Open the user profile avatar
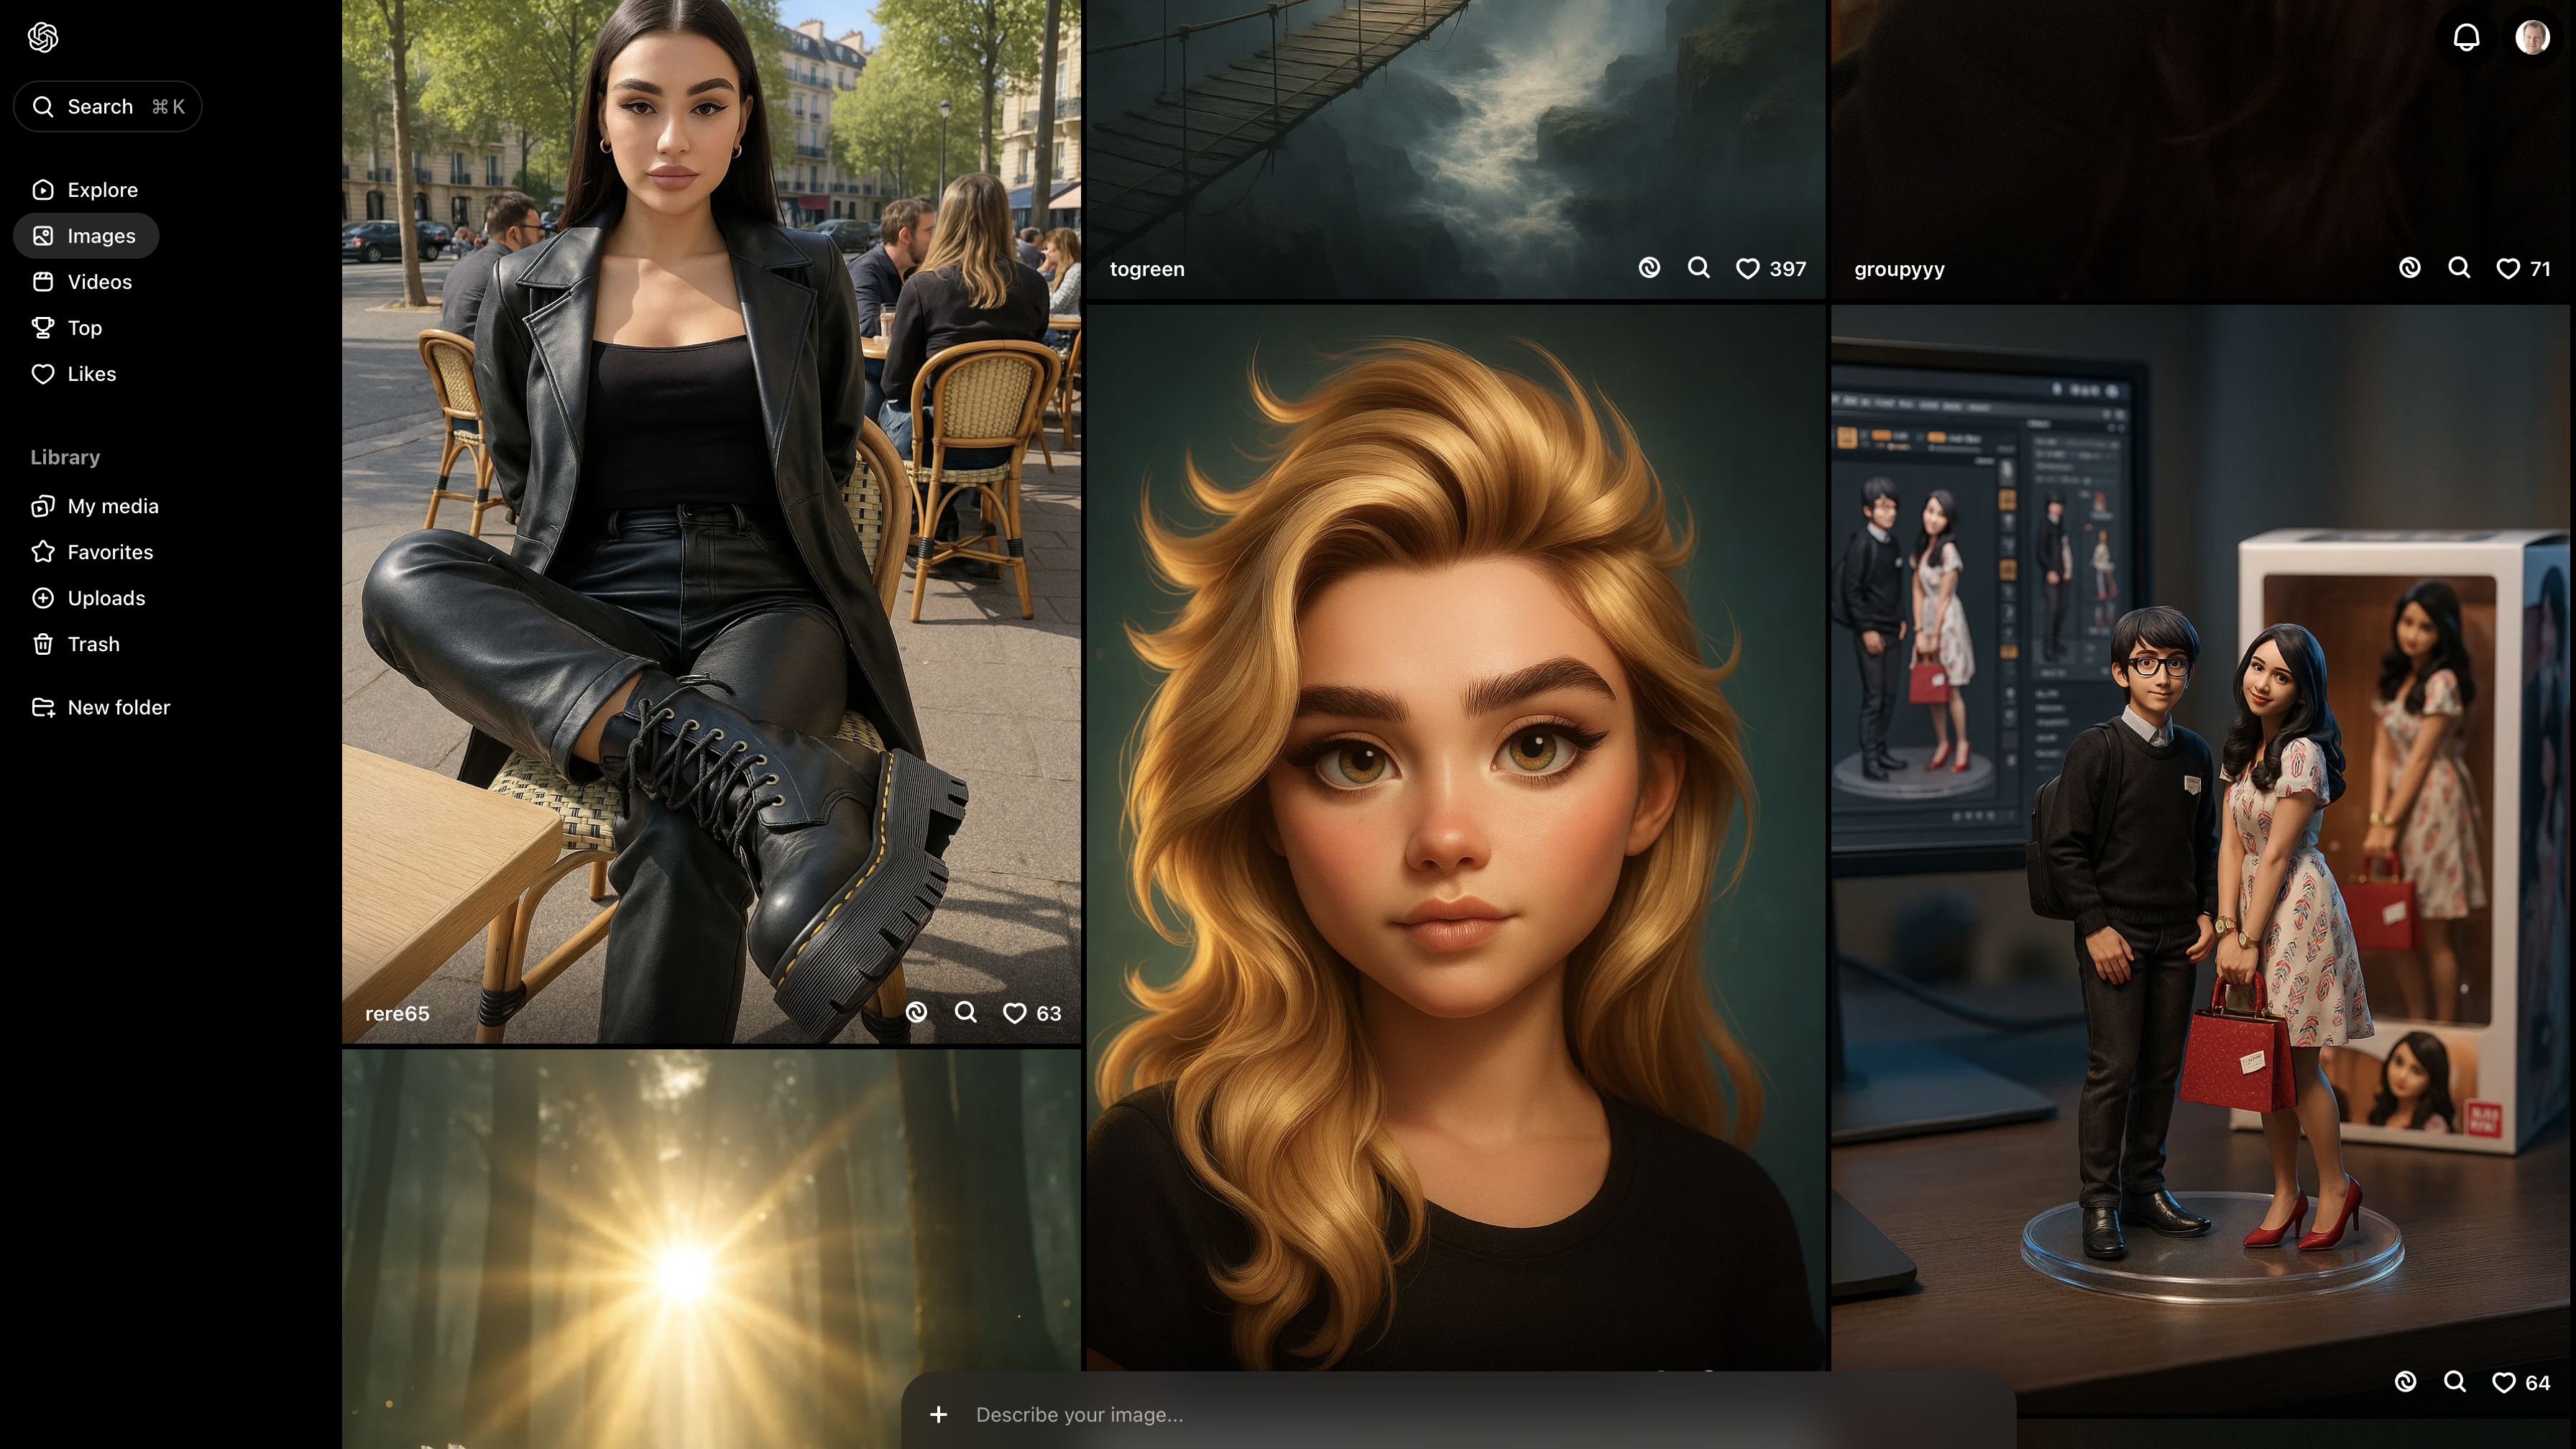The height and width of the screenshot is (1449, 2576). [x=2532, y=37]
